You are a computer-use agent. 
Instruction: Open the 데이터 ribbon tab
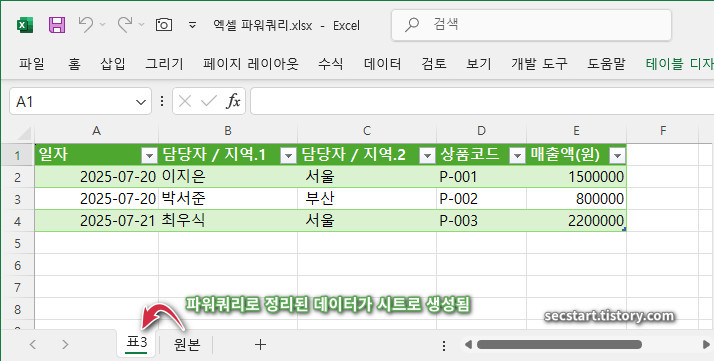[x=382, y=64]
